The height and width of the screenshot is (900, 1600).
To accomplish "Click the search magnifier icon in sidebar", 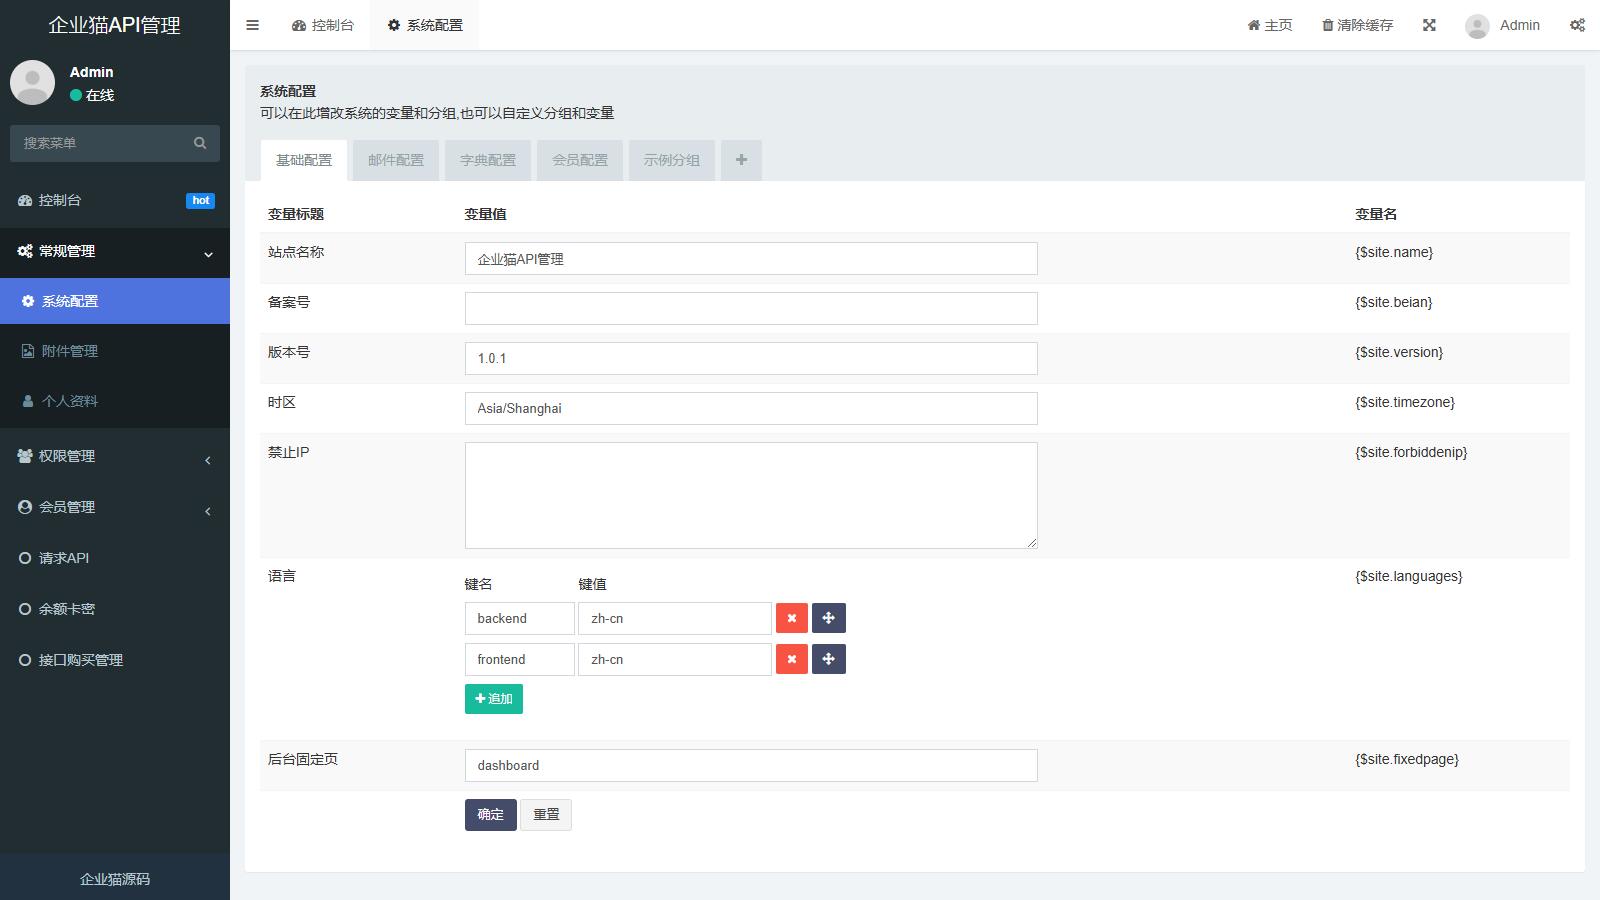I will point(200,143).
